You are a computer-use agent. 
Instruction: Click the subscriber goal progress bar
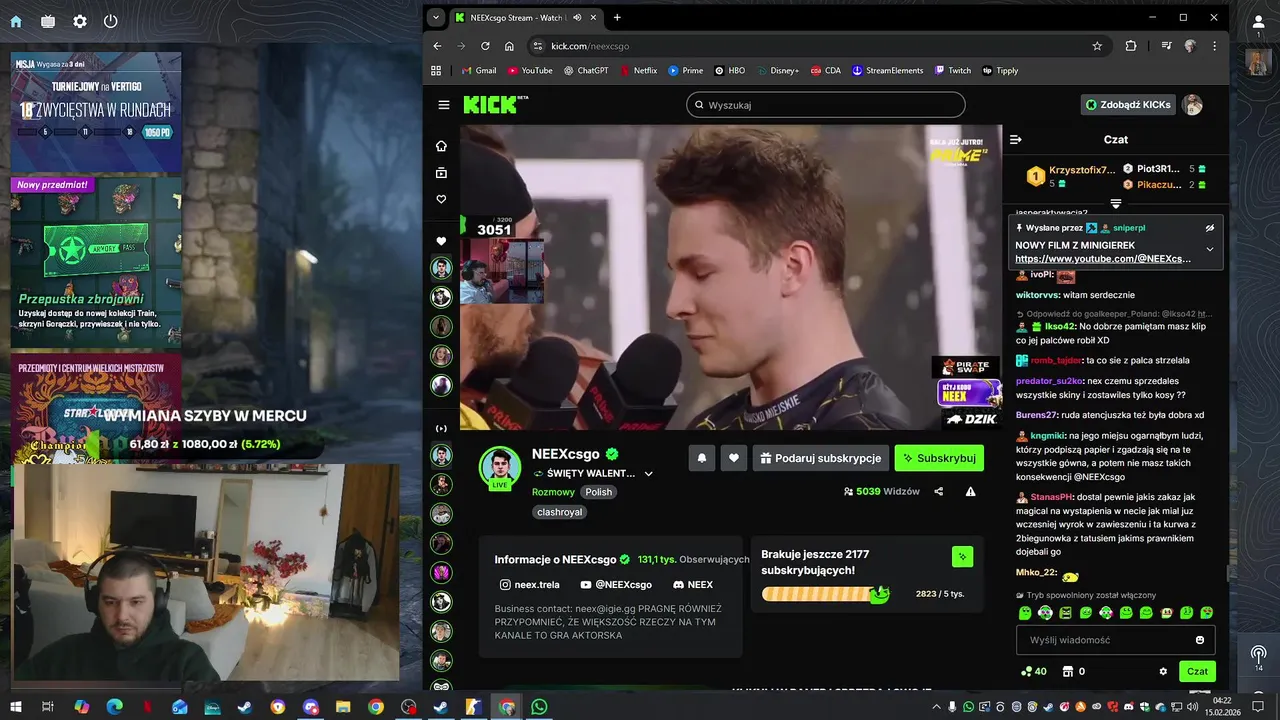tap(825, 594)
